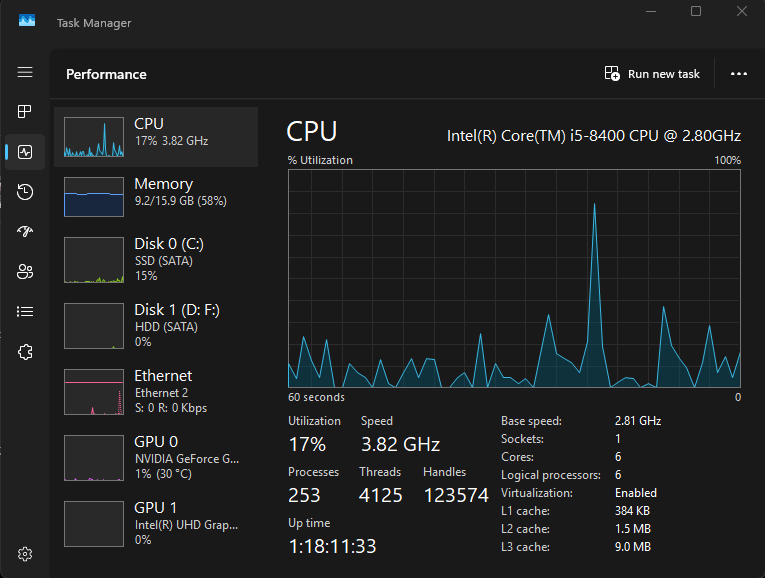Click the CPU utilization graph

[x=514, y=278]
